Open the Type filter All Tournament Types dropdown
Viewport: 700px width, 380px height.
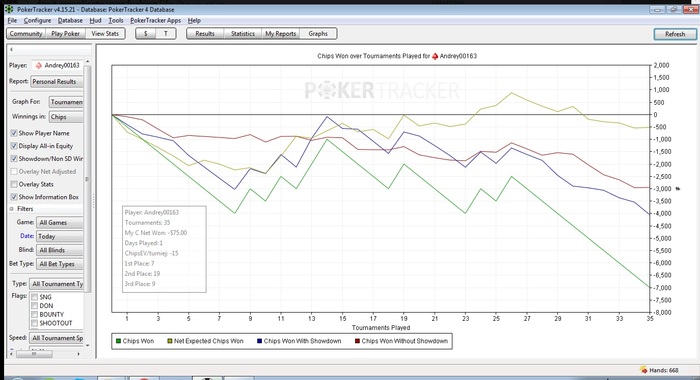point(57,284)
